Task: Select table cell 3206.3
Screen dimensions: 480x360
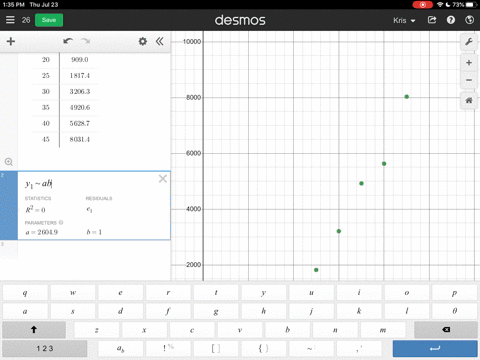Action: [x=80, y=92]
